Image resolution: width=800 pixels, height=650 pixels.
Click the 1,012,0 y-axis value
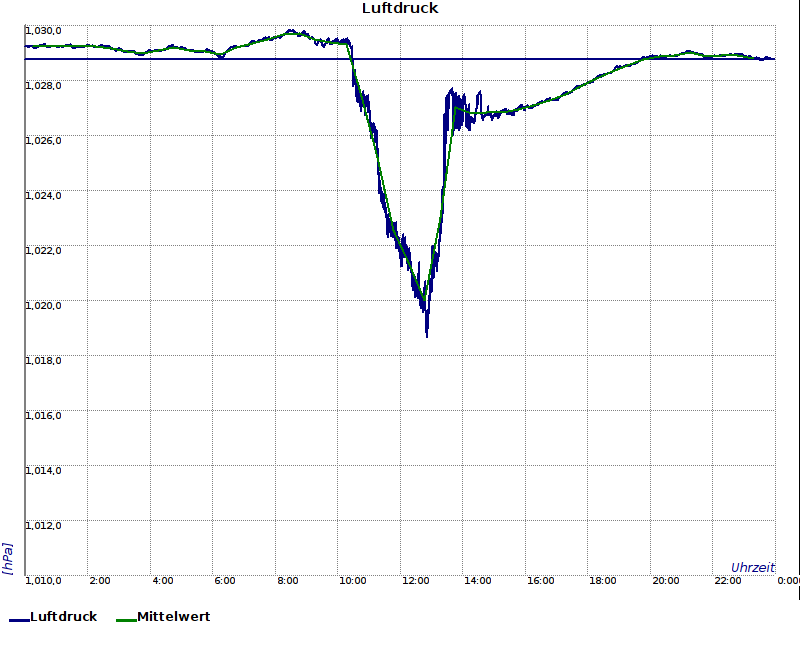43,526
